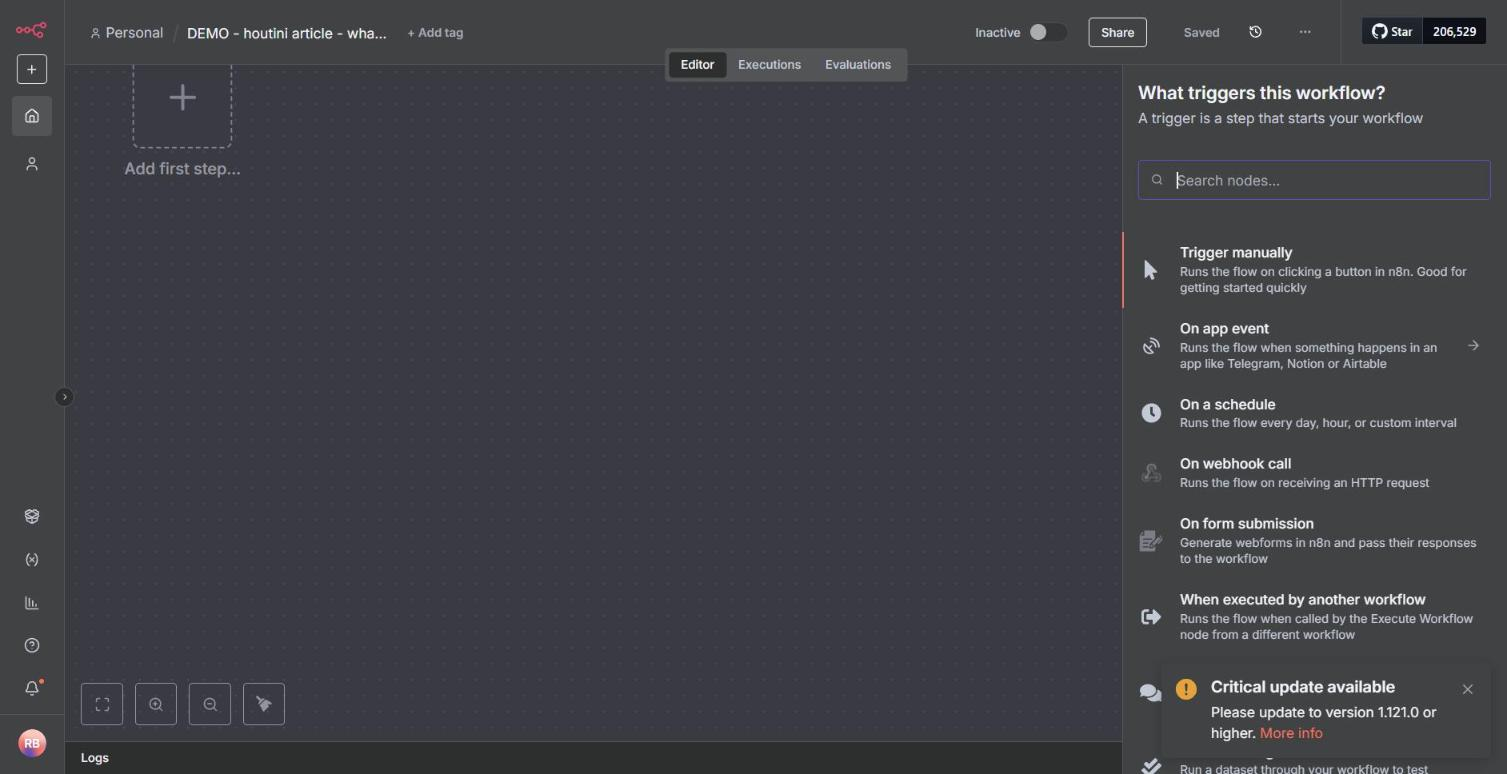Open the Insights chart icon in sidebar
1507x774 pixels.
click(32, 603)
